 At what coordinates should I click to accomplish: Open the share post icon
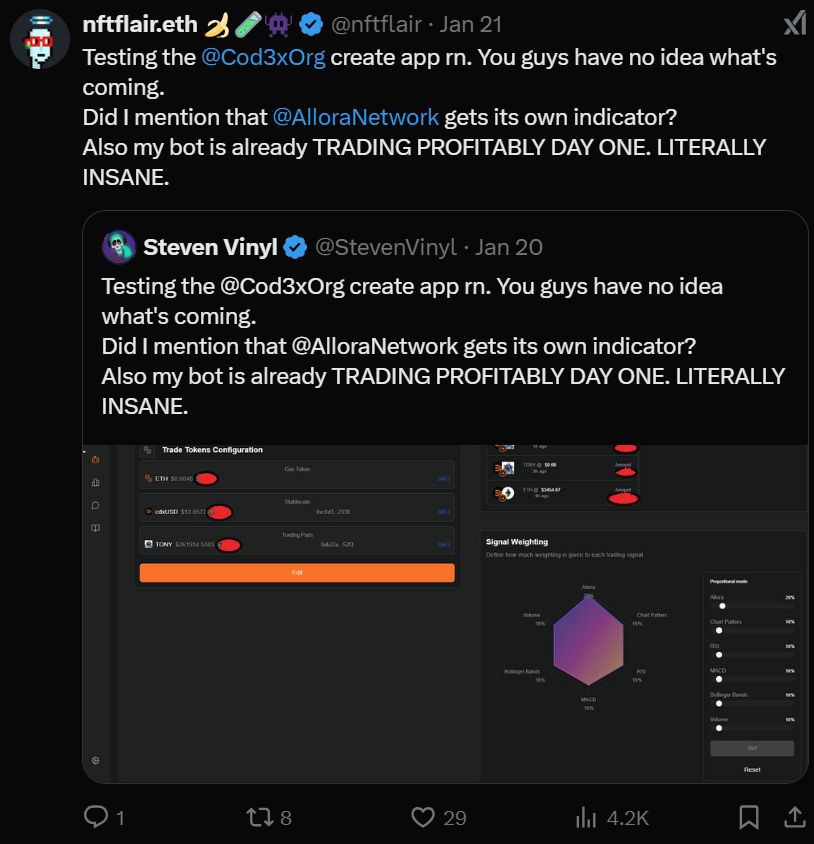click(x=795, y=817)
